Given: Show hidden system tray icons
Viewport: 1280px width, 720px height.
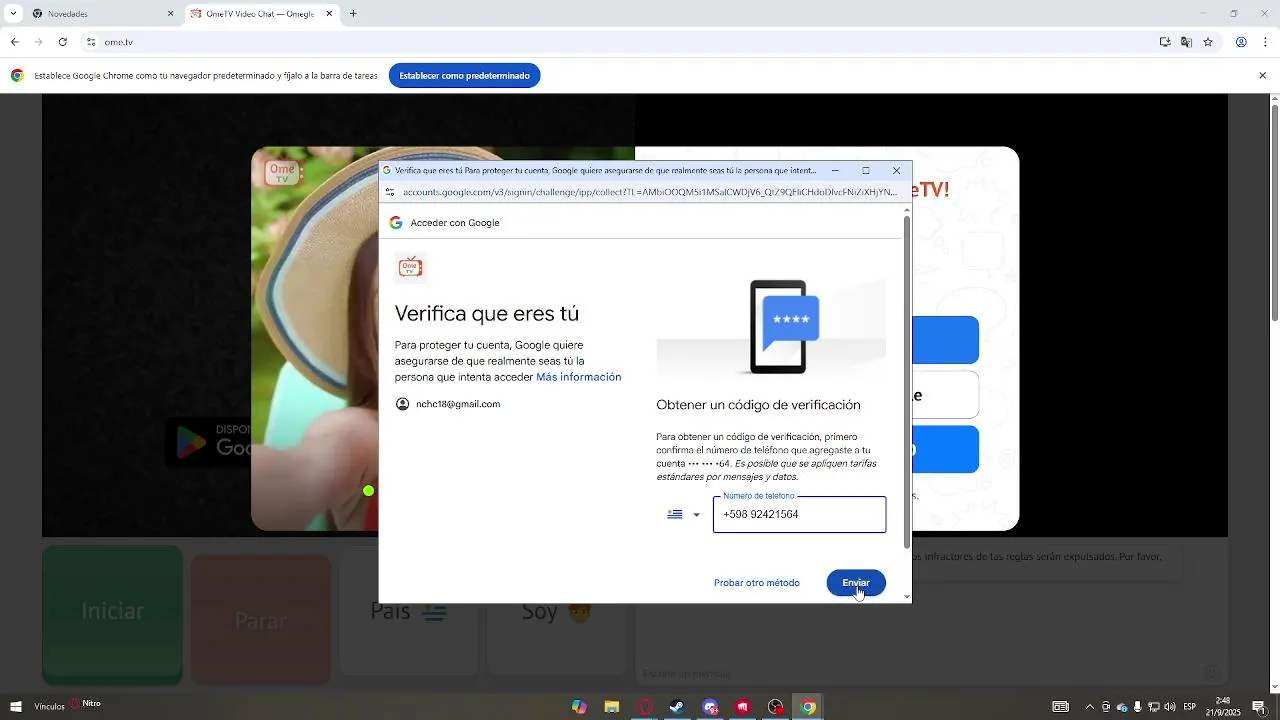Looking at the screenshot, I should click(x=1089, y=707).
